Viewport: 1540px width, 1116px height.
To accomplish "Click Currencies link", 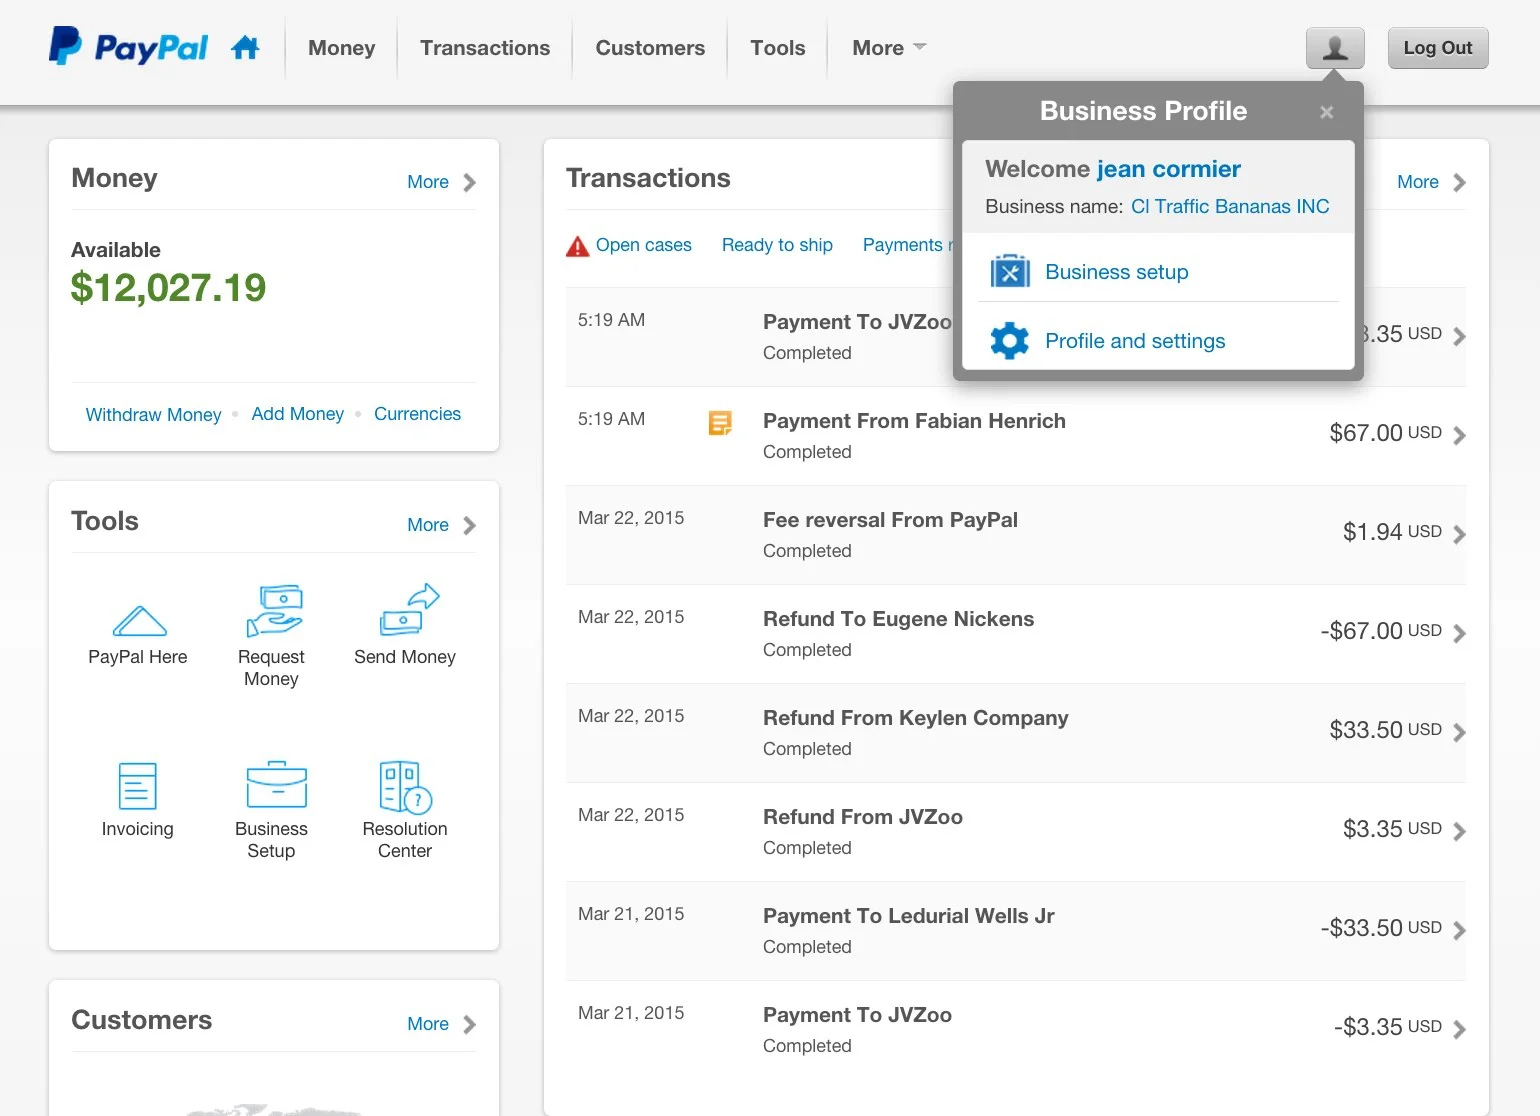I will [x=417, y=414].
